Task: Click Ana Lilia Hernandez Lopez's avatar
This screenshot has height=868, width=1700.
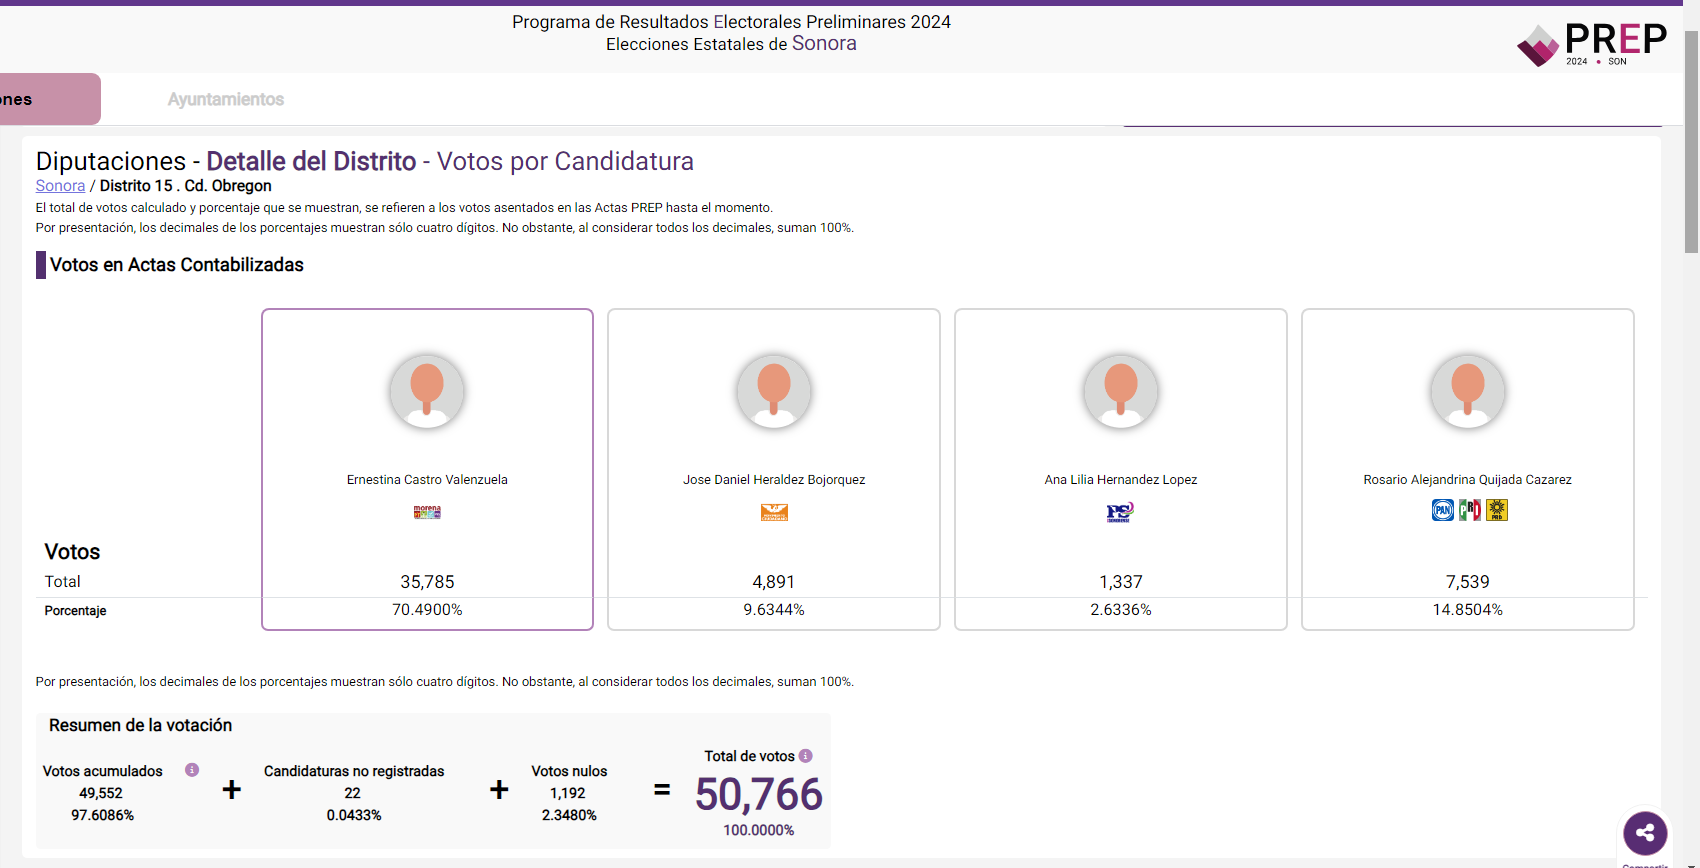Action: (x=1121, y=391)
